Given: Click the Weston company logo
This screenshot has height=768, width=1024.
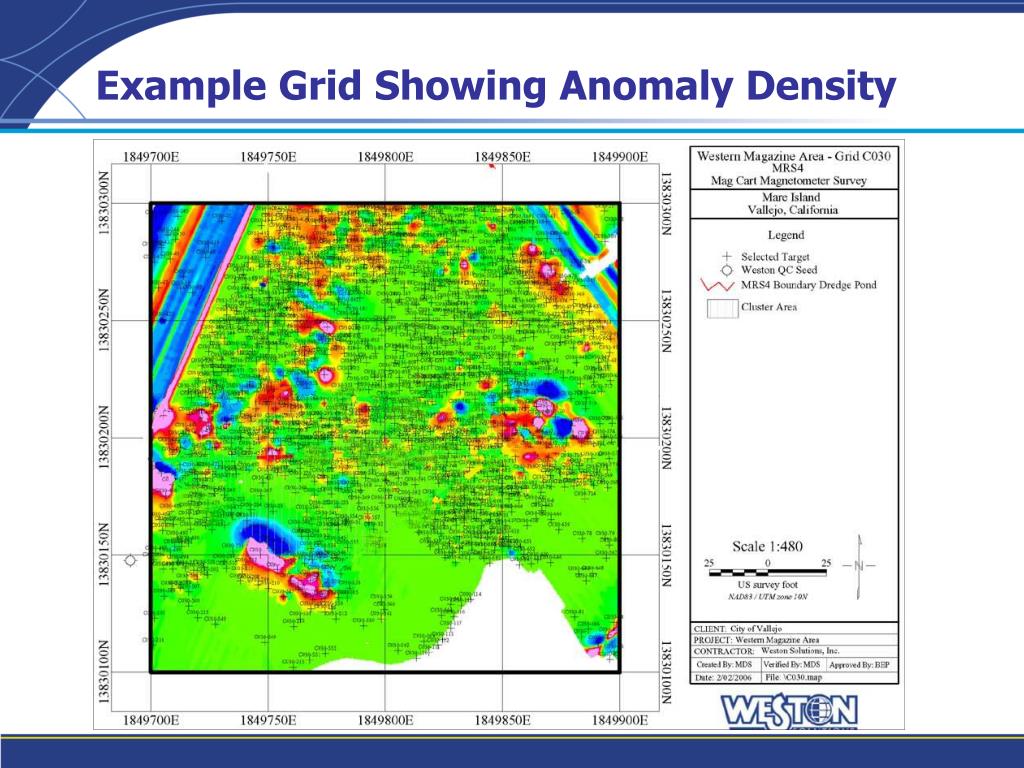Looking at the screenshot, I should click(x=789, y=711).
